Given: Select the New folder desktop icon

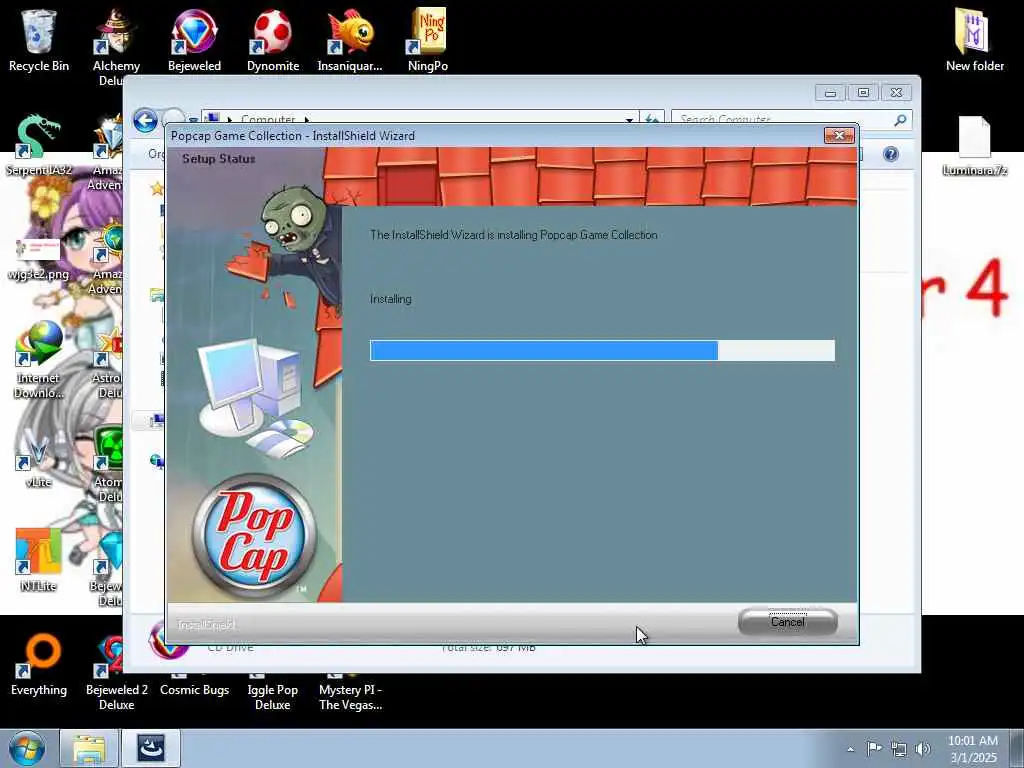Looking at the screenshot, I should [974, 40].
